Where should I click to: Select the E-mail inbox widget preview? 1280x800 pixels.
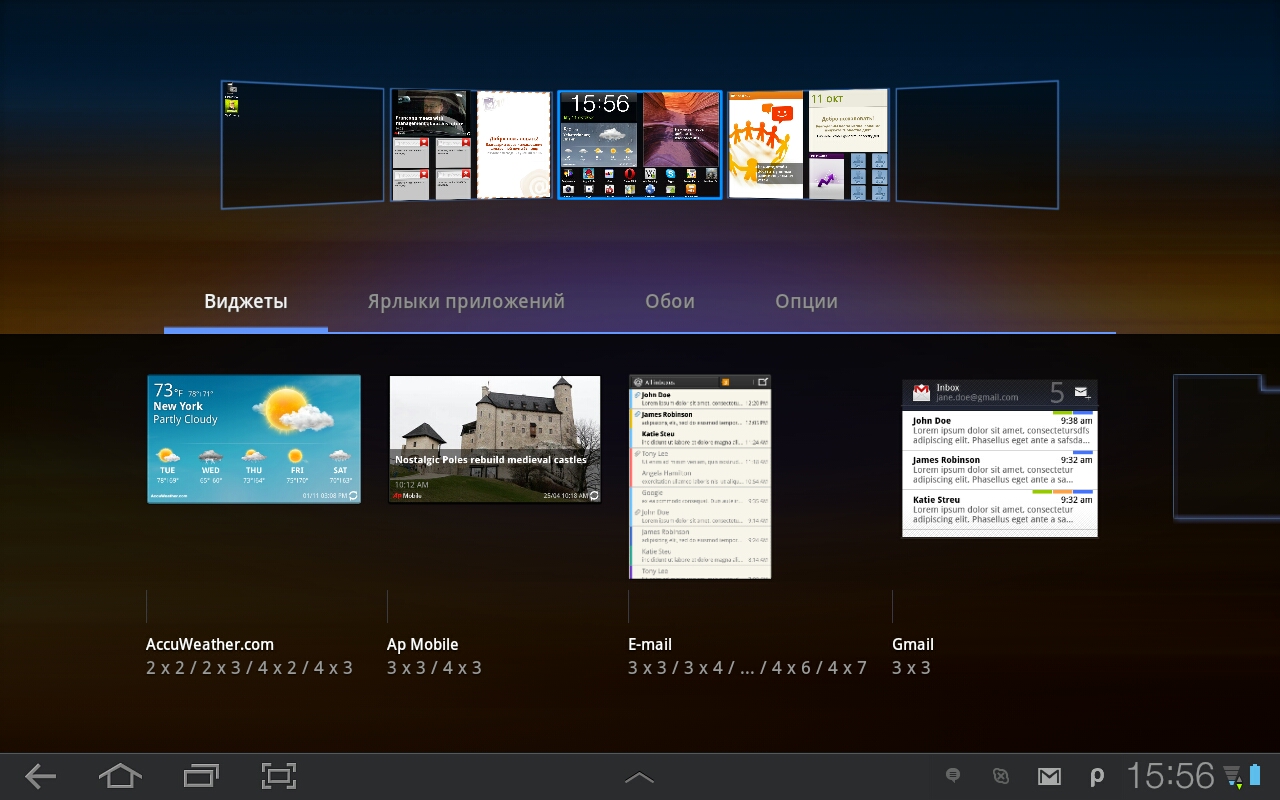[x=700, y=477]
